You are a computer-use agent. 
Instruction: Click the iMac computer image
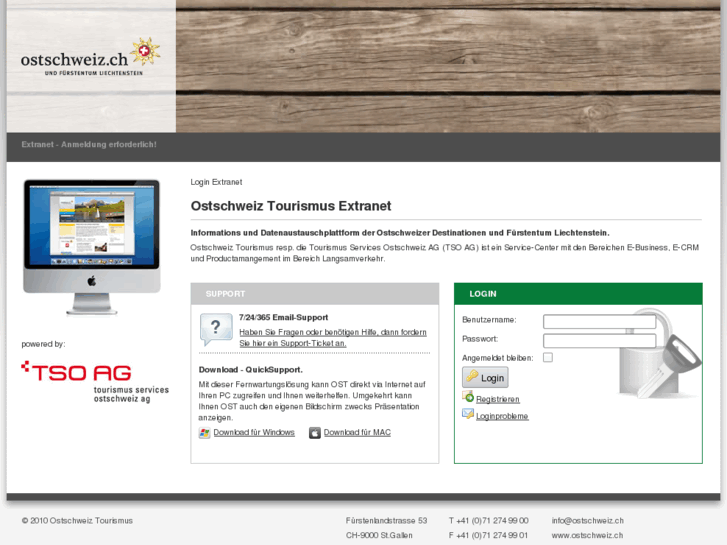[92, 247]
